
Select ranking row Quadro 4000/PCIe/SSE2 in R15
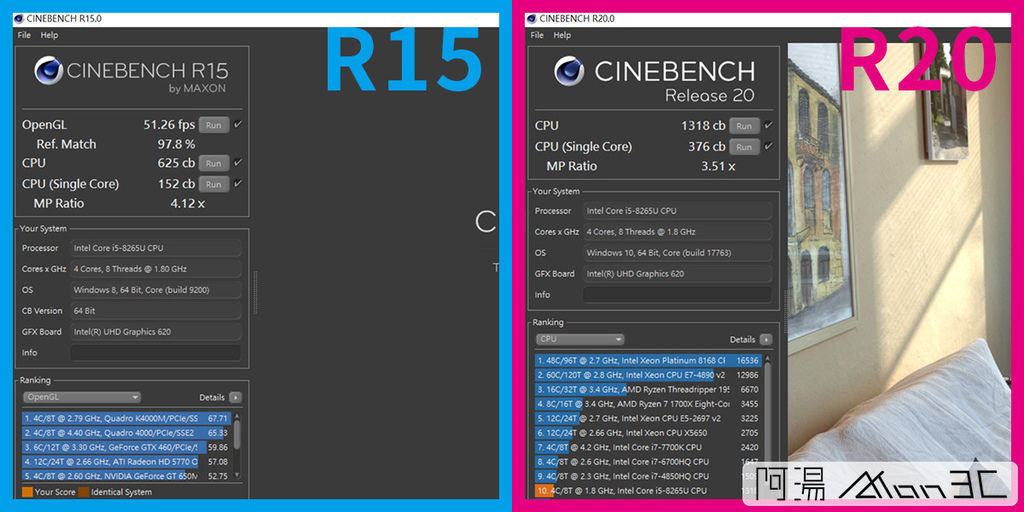126,432
